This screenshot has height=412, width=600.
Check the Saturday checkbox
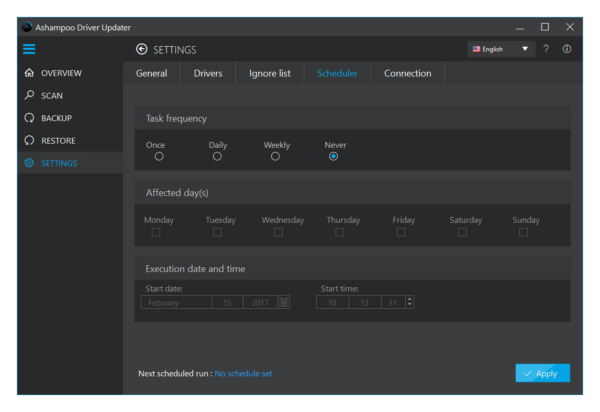tap(462, 232)
